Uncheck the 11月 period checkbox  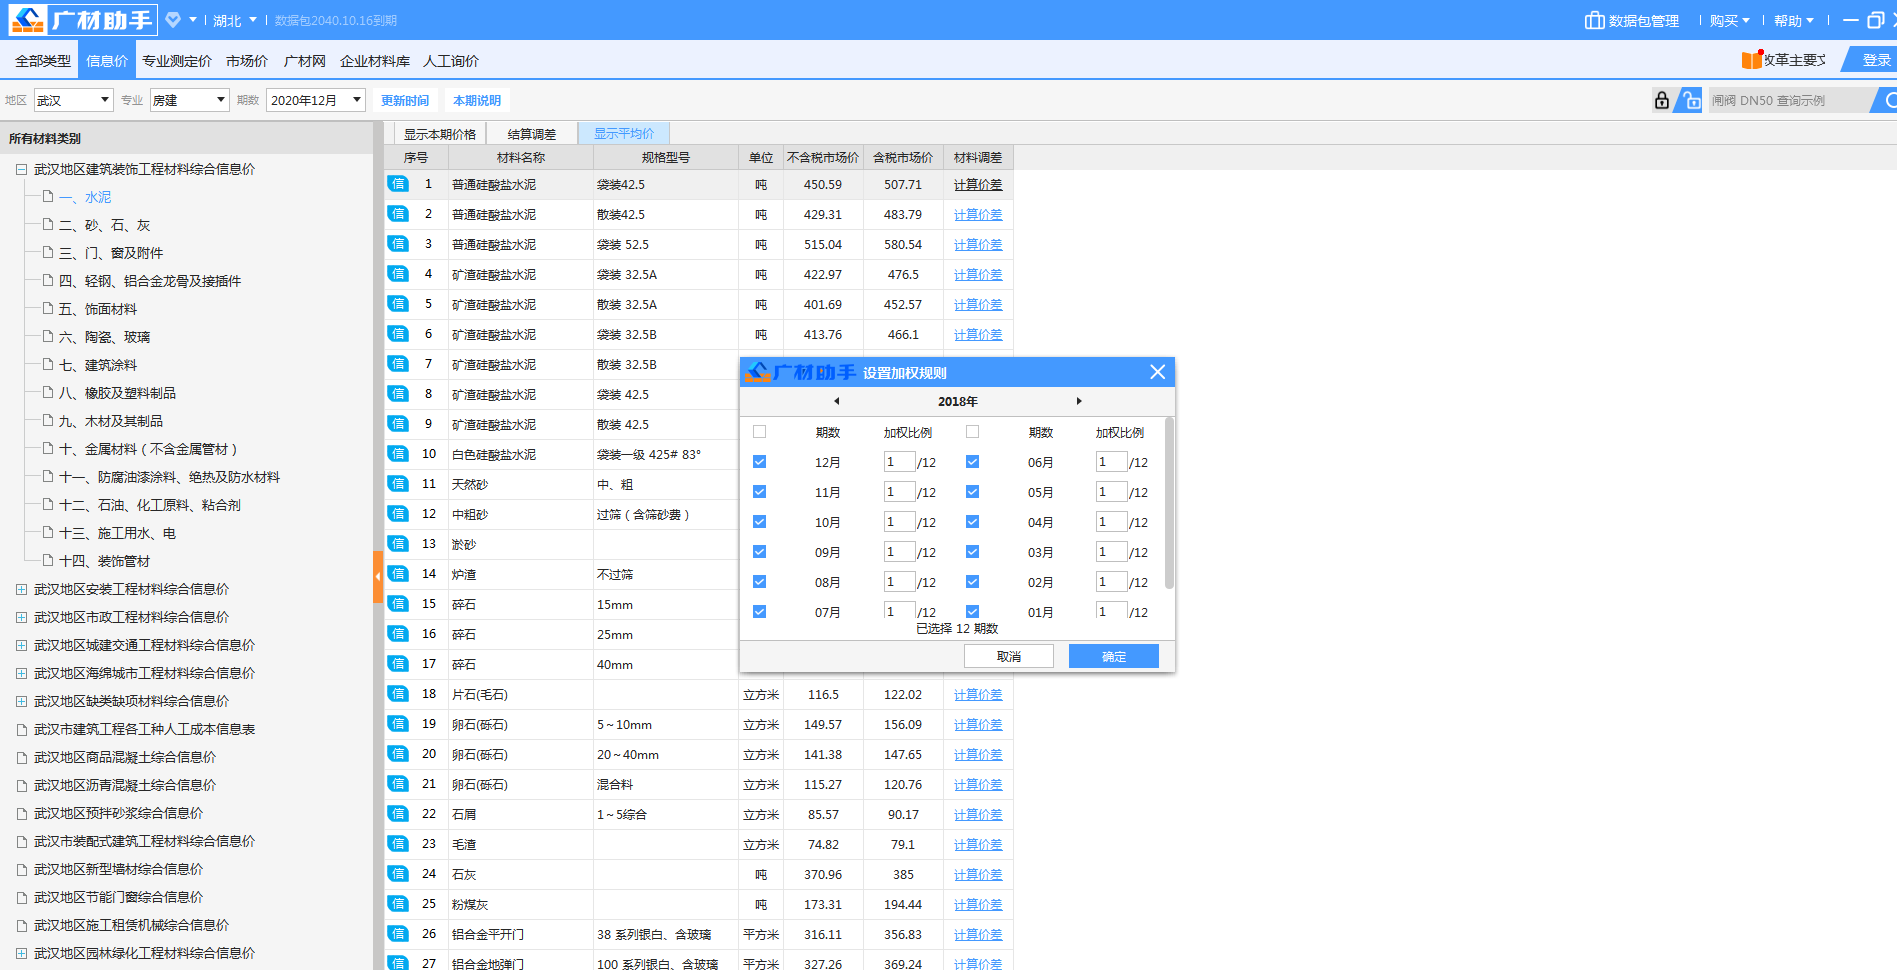click(x=759, y=492)
